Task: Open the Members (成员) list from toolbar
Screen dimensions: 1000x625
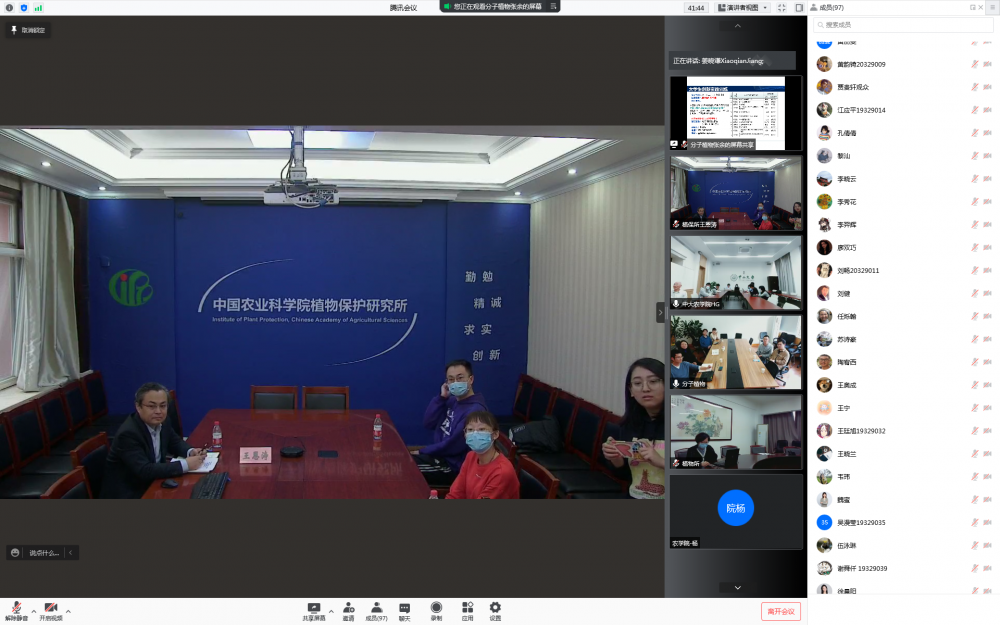Action: pyautogui.click(x=376, y=607)
